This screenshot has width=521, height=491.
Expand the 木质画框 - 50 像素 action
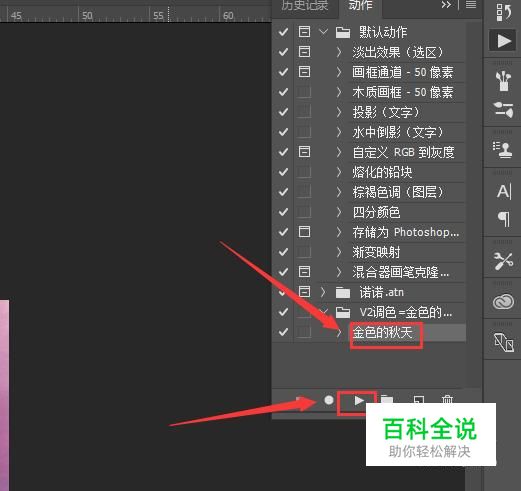coord(339,92)
